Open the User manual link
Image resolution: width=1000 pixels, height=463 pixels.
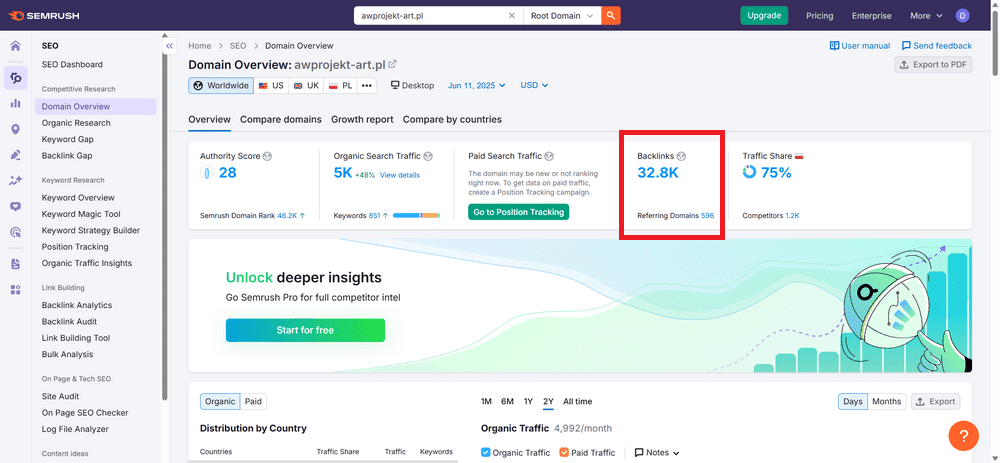pyautogui.click(x=860, y=46)
